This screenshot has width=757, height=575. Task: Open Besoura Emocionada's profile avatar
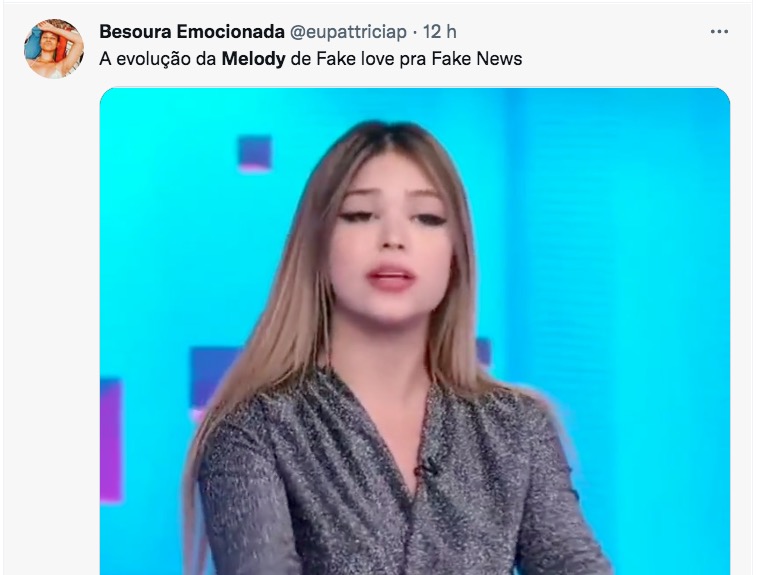point(54,49)
